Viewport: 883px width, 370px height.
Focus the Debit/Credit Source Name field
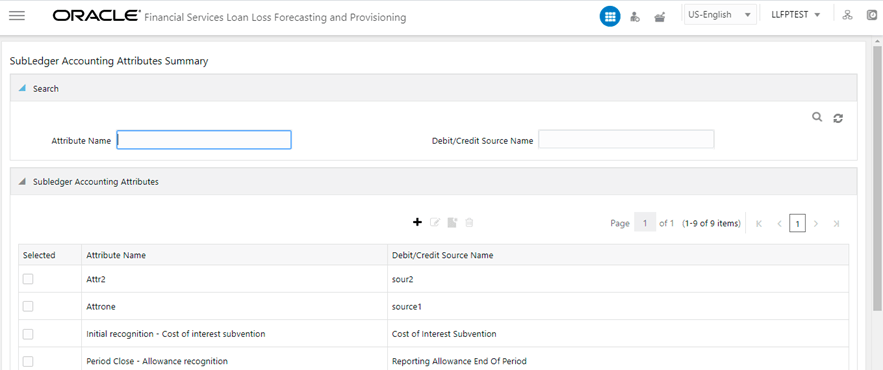pos(626,140)
